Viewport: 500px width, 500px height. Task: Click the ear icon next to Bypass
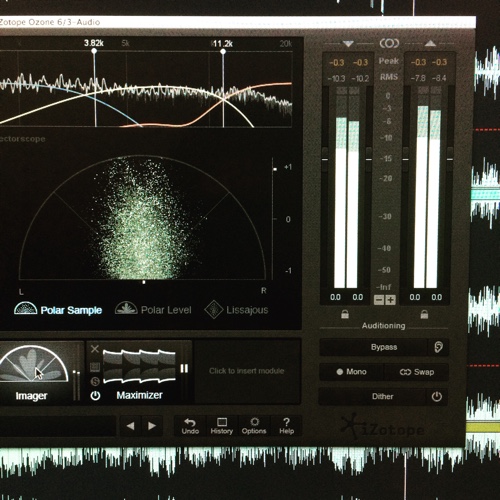click(x=439, y=347)
